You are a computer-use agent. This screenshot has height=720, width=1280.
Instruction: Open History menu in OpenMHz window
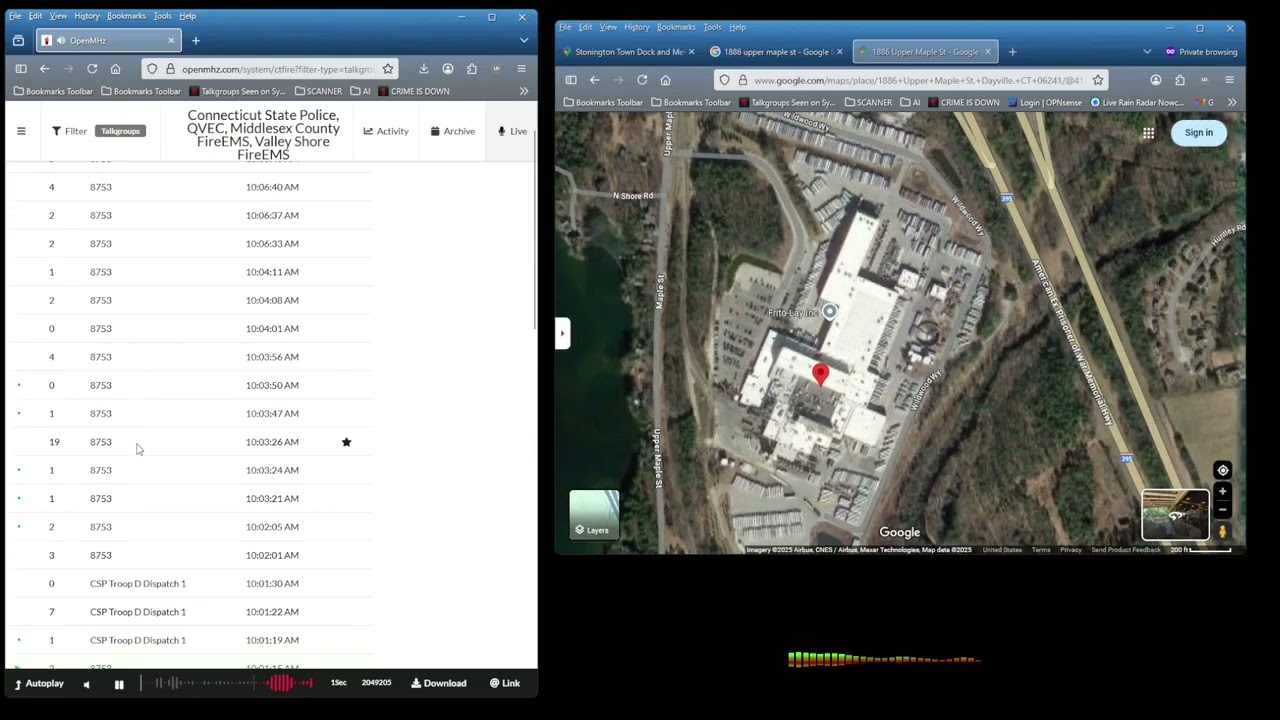86,16
